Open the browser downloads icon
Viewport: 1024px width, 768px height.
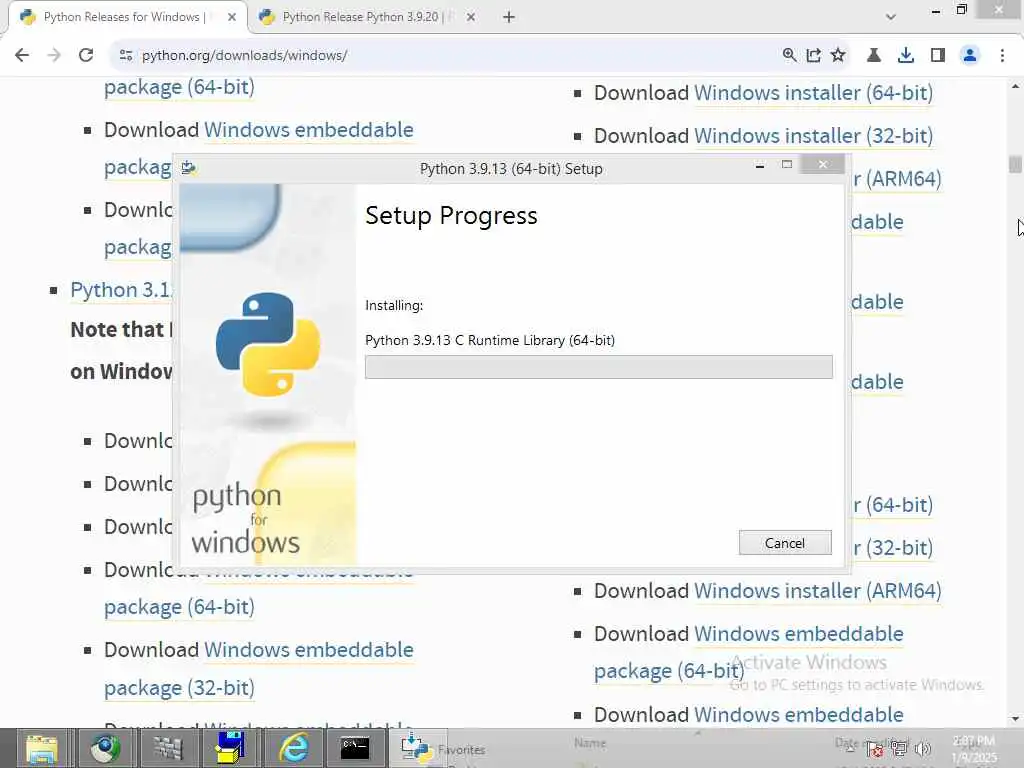click(x=905, y=55)
